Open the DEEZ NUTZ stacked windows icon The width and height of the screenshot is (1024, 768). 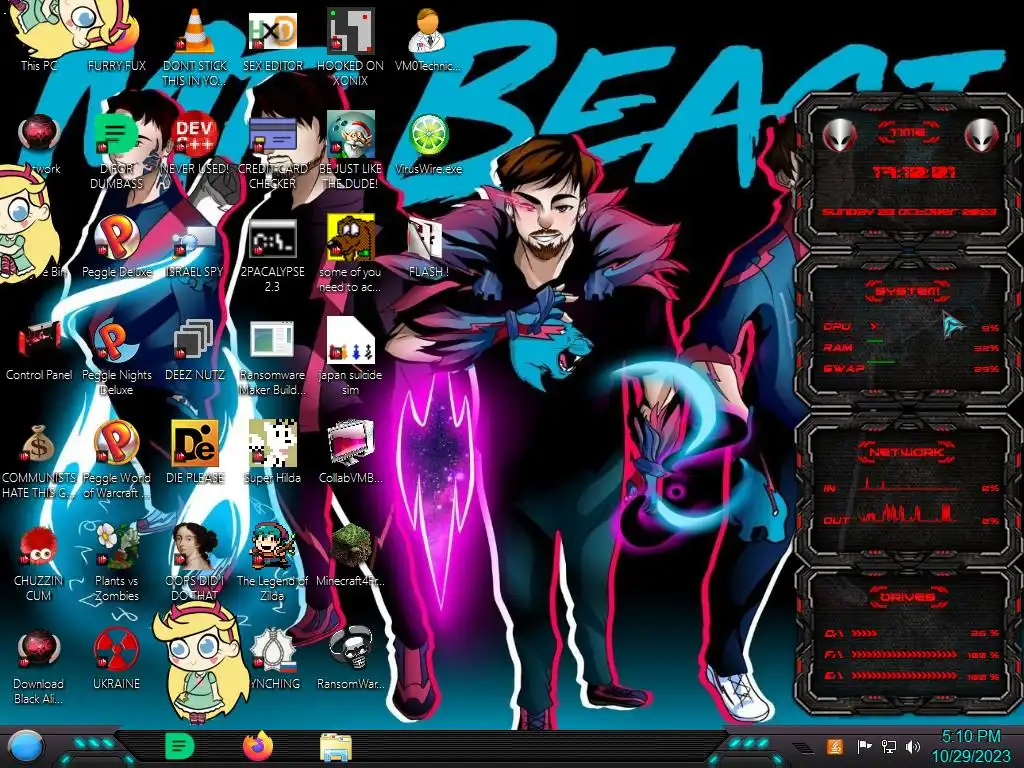[x=195, y=350]
